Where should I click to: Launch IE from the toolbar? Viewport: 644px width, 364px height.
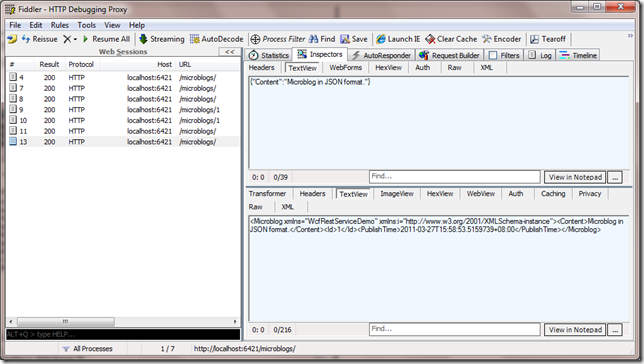point(398,39)
